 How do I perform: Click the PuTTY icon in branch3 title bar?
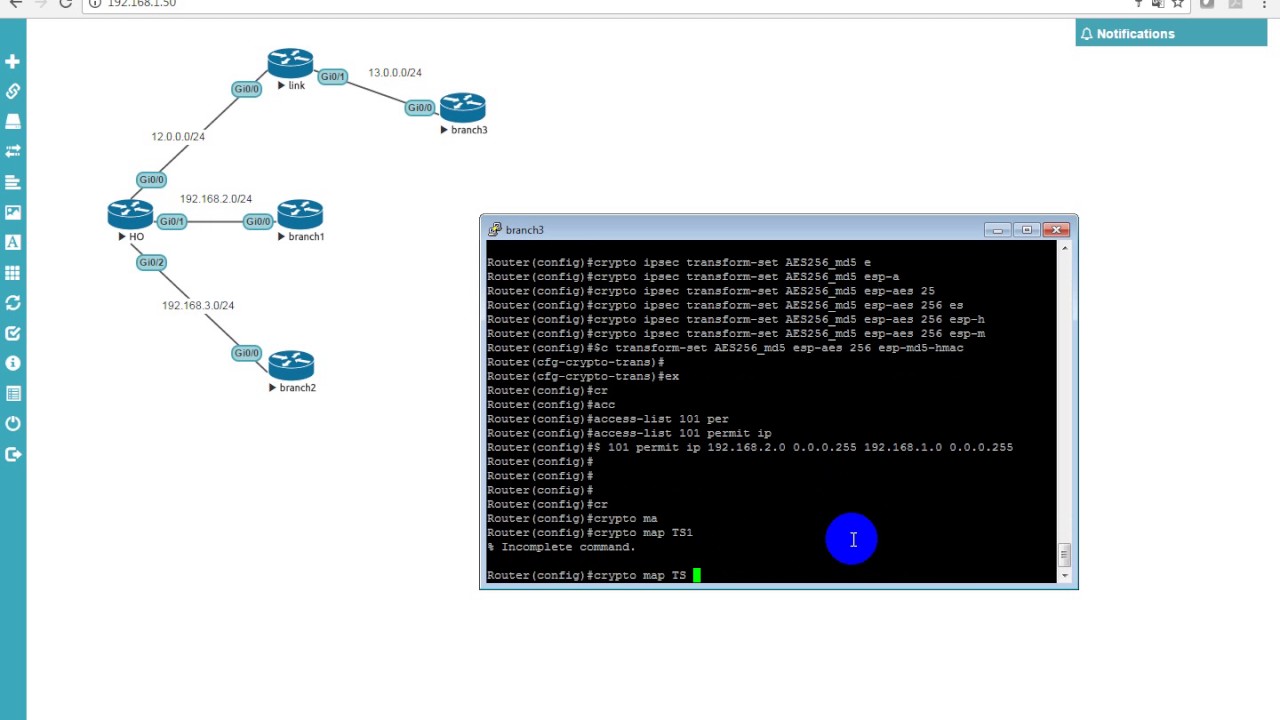pos(494,230)
